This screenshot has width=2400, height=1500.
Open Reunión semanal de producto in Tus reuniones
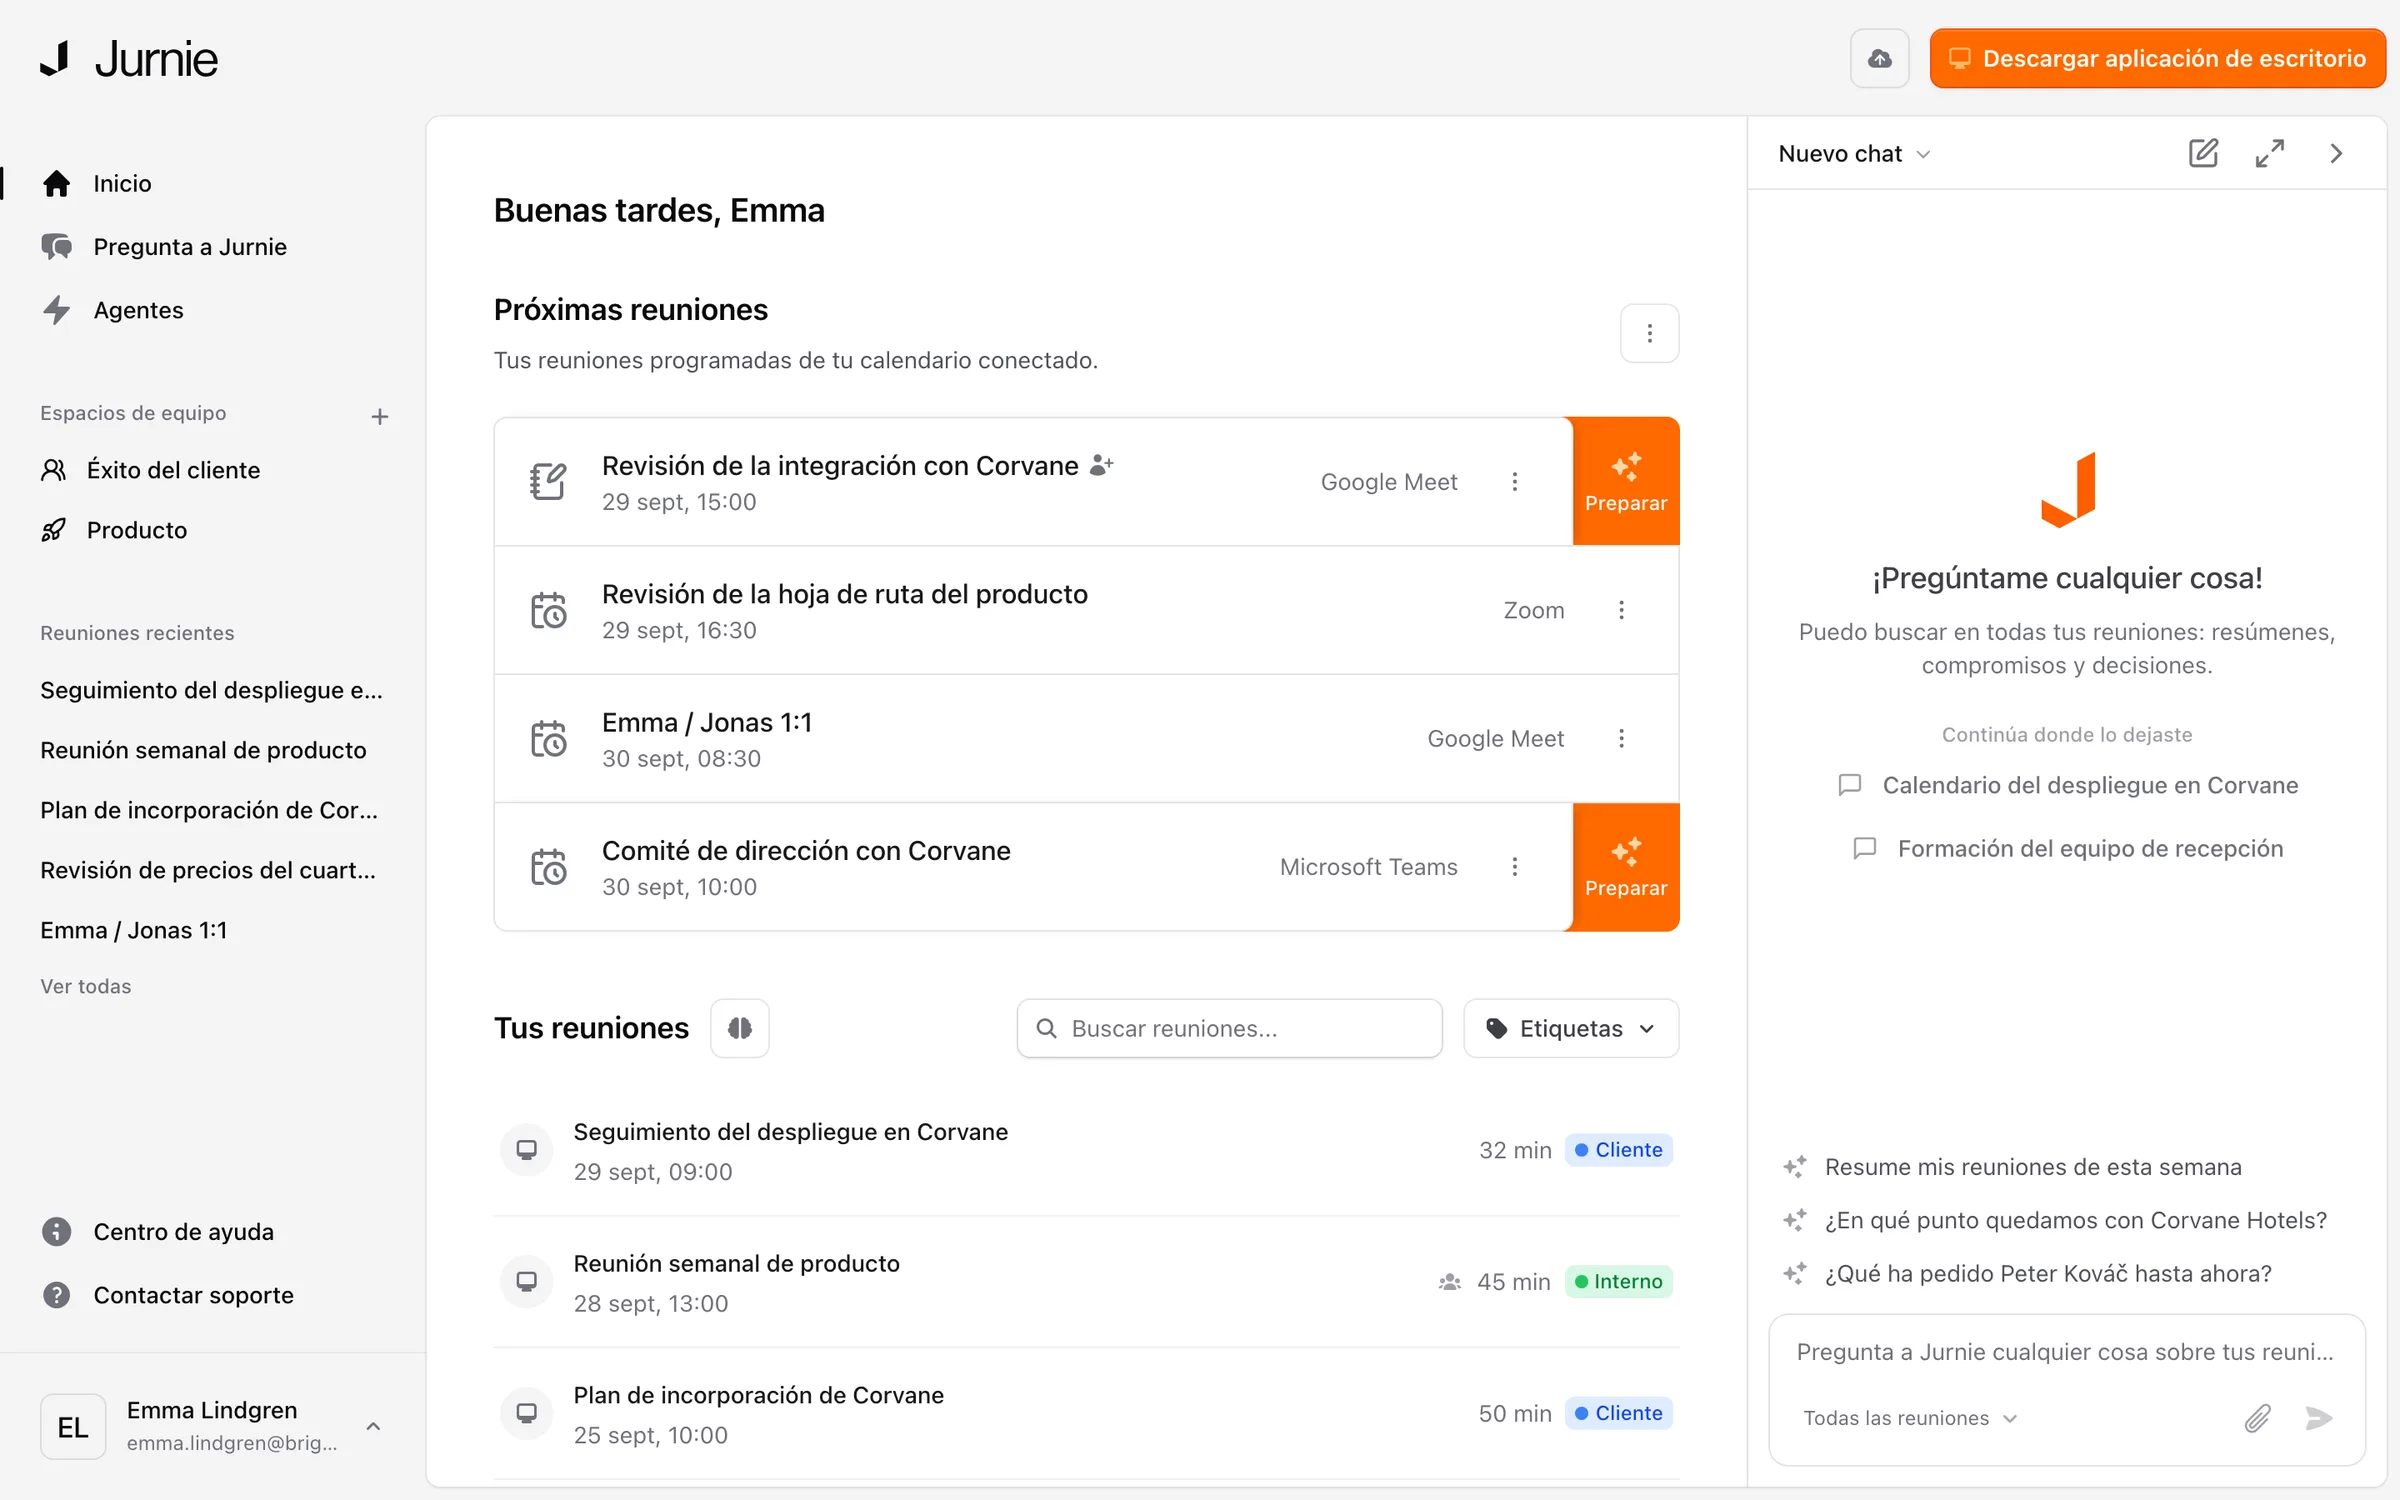pos(1086,1282)
